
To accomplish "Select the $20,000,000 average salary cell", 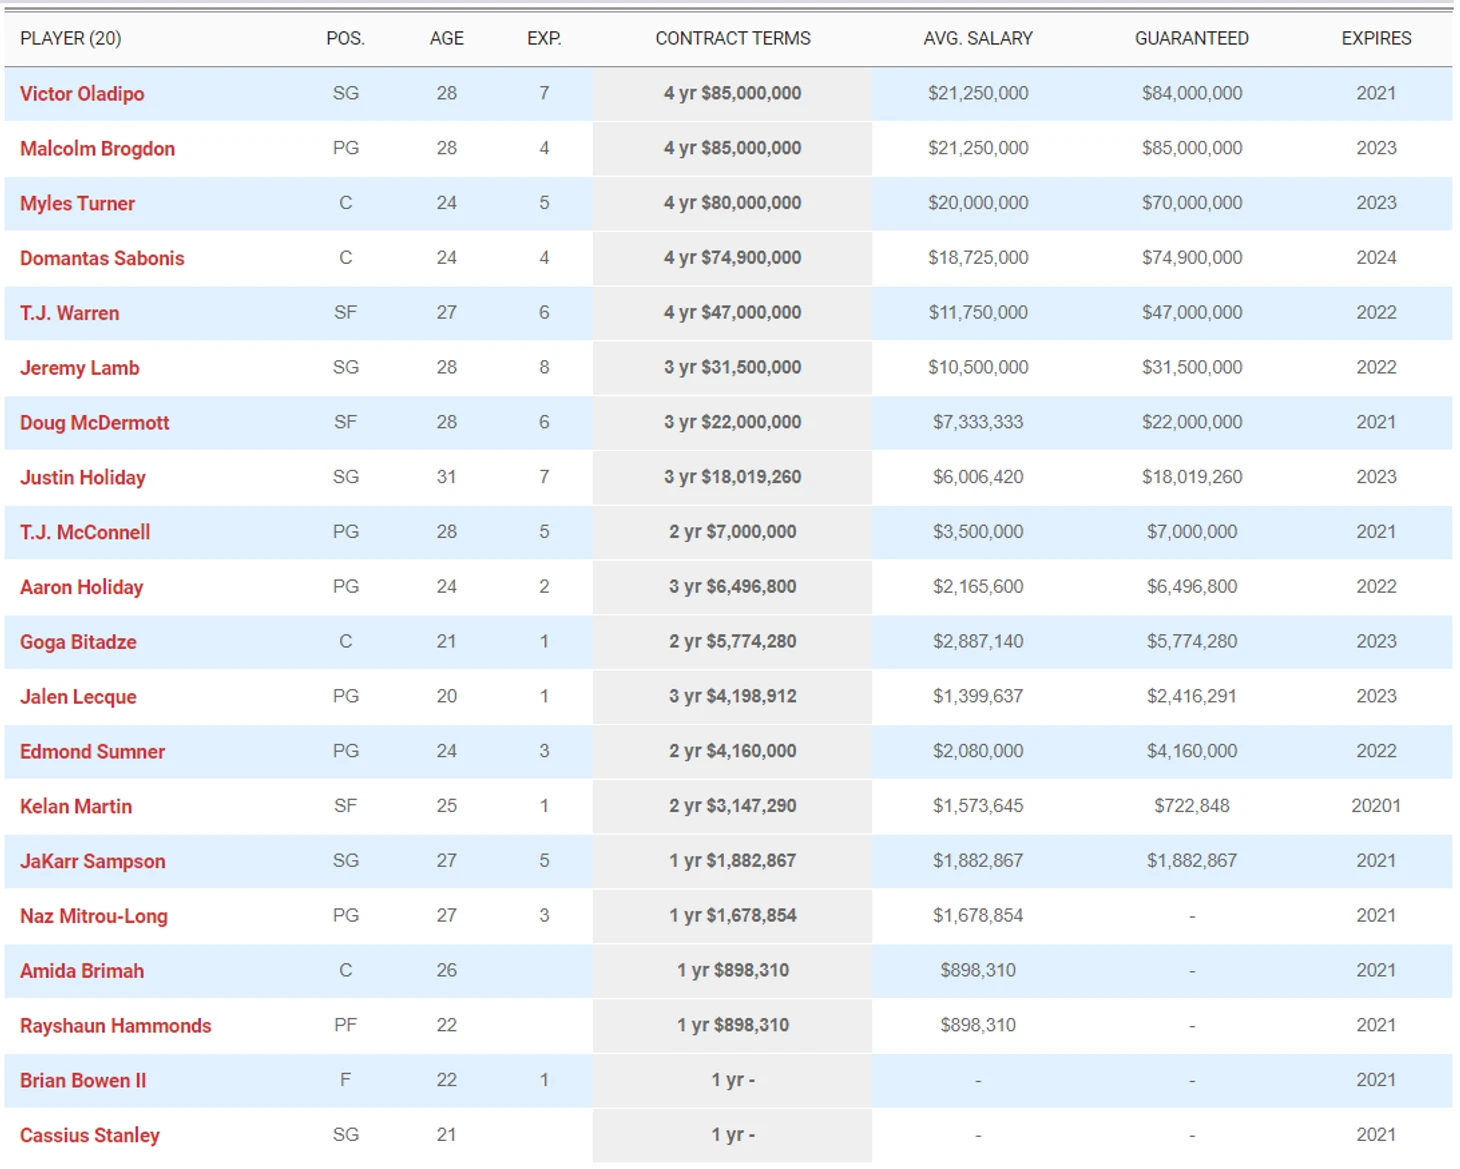I will pos(978,203).
